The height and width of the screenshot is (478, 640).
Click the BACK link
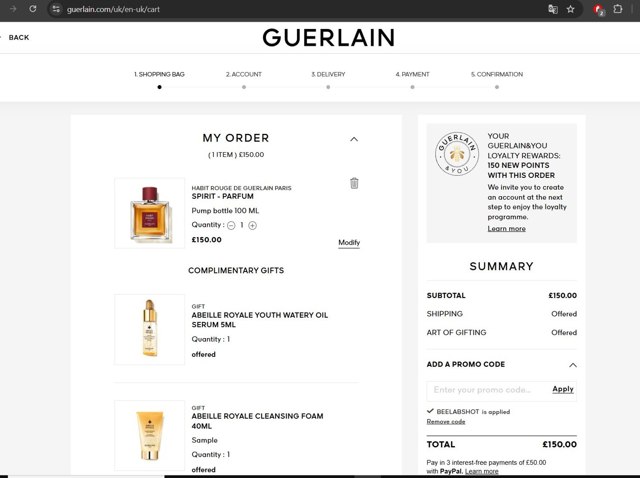(19, 38)
